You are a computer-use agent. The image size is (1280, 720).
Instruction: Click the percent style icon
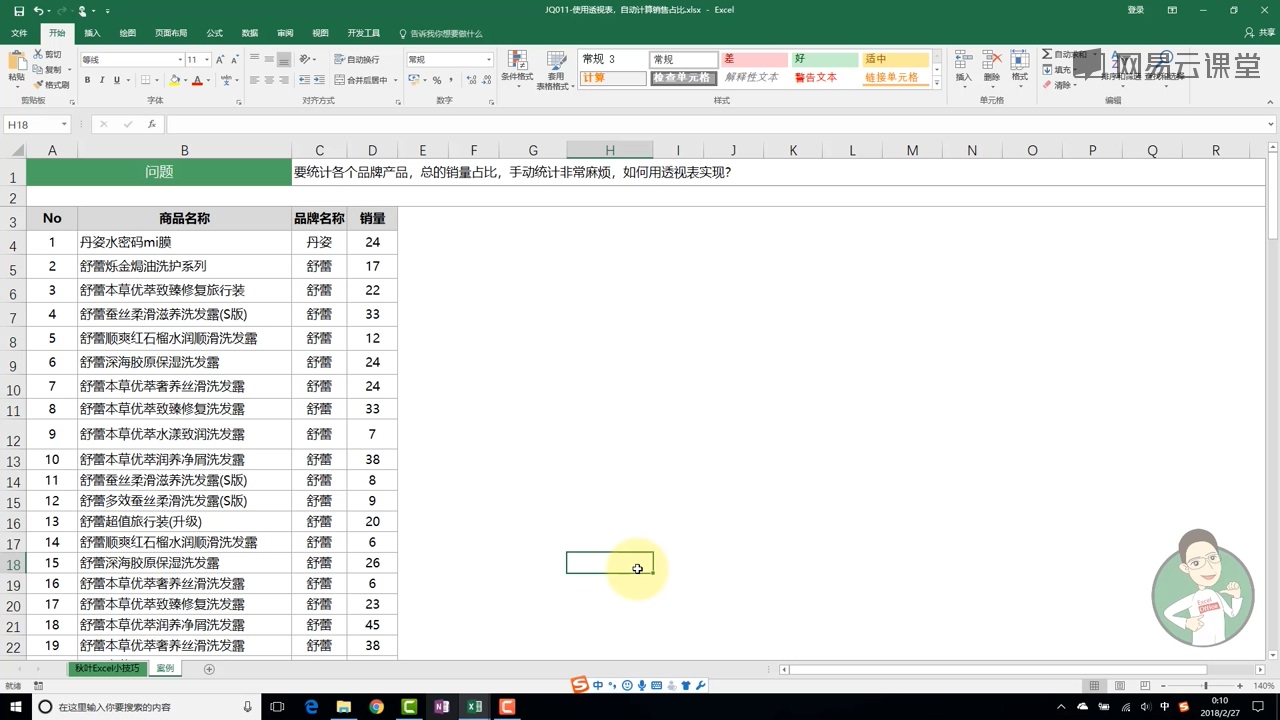click(437, 80)
